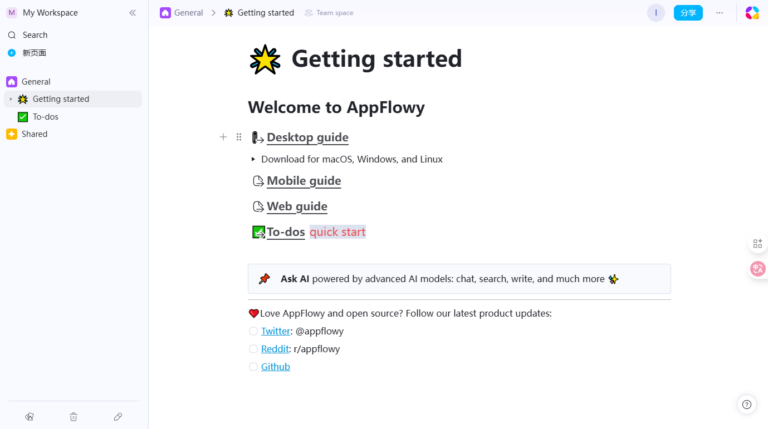Open the Web guide link
Screen dimensions: 768x429
297,206
